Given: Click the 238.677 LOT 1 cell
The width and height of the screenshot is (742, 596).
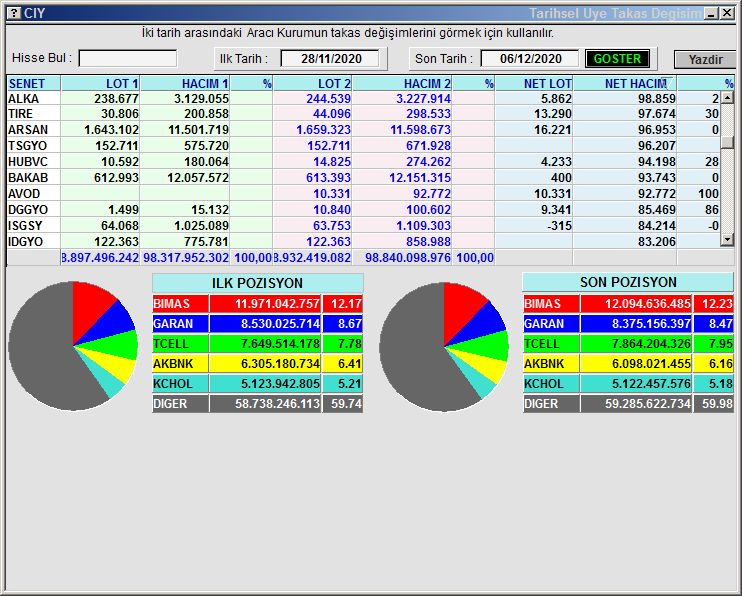Looking at the screenshot, I should [x=100, y=98].
